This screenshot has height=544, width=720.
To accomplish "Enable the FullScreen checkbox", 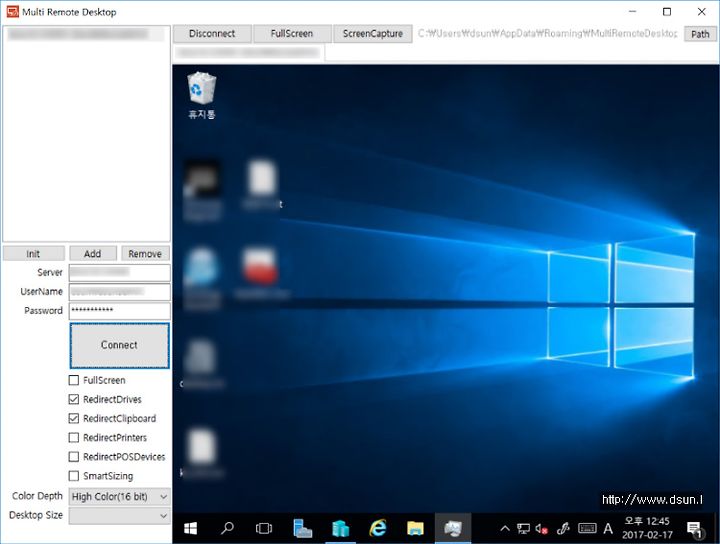I will coord(73,380).
